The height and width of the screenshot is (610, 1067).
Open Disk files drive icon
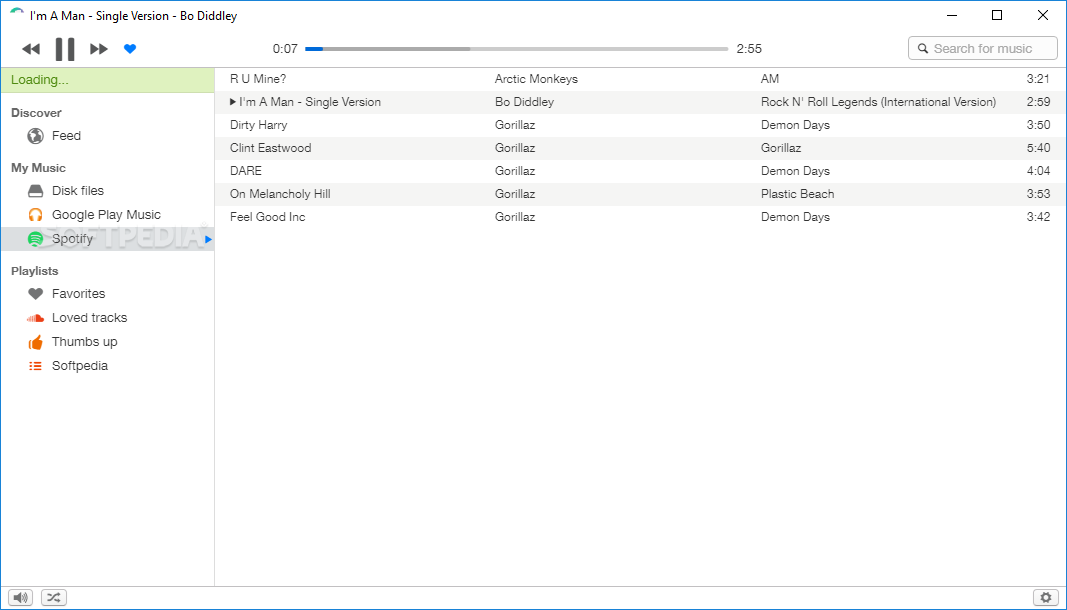[x=35, y=191]
